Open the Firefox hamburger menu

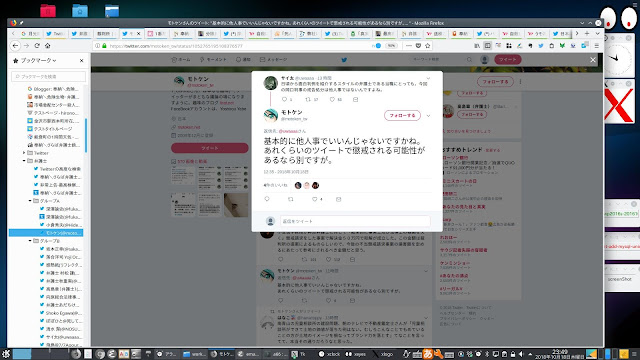[596, 46]
